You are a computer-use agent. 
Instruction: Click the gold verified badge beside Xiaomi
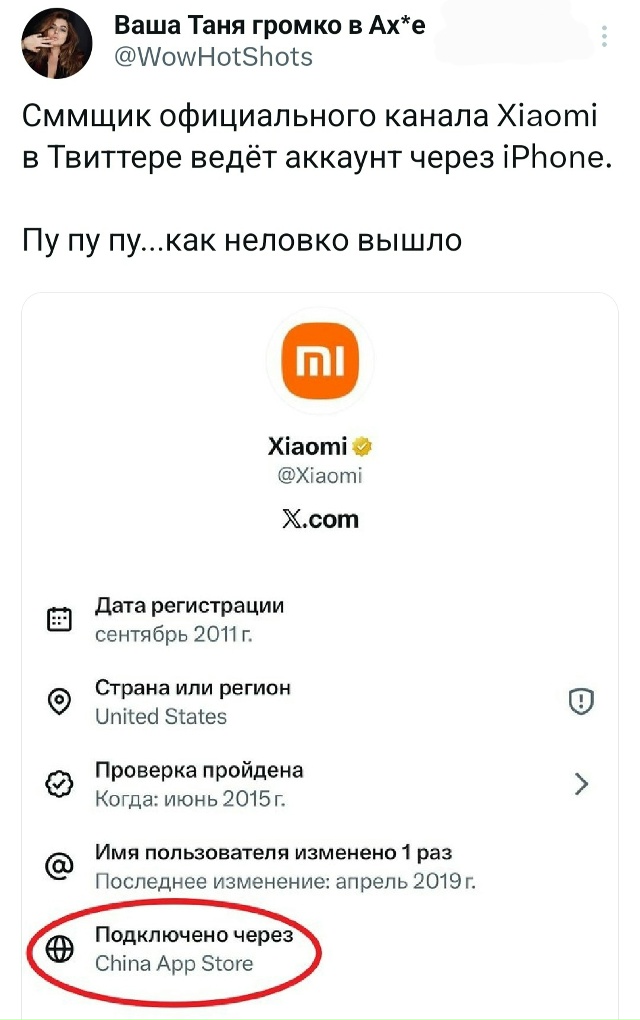[x=365, y=446]
